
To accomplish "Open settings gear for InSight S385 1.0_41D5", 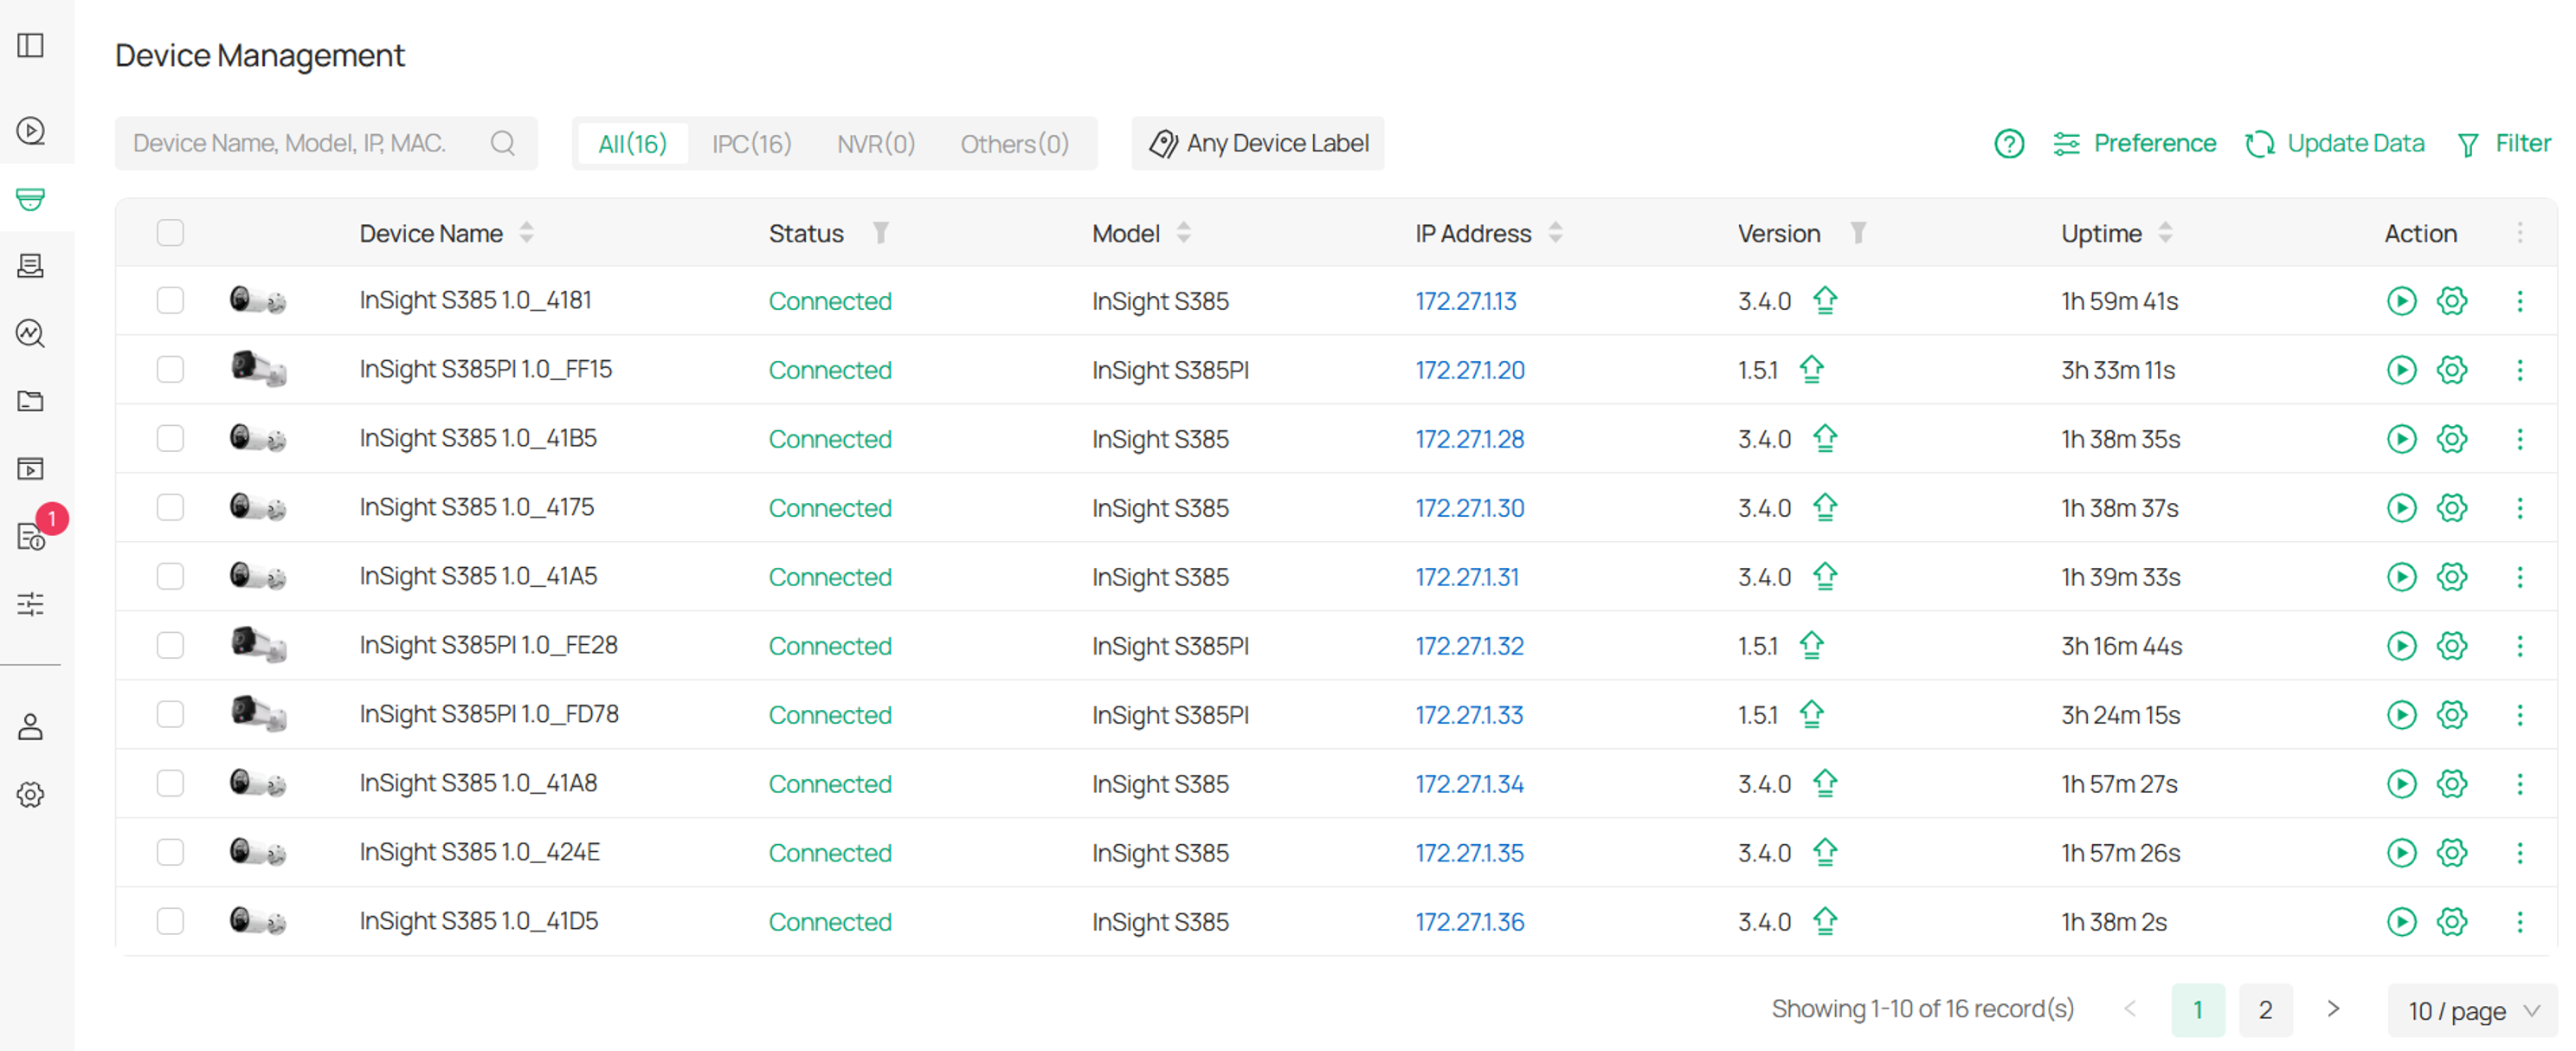I will (x=2452, y=922).
